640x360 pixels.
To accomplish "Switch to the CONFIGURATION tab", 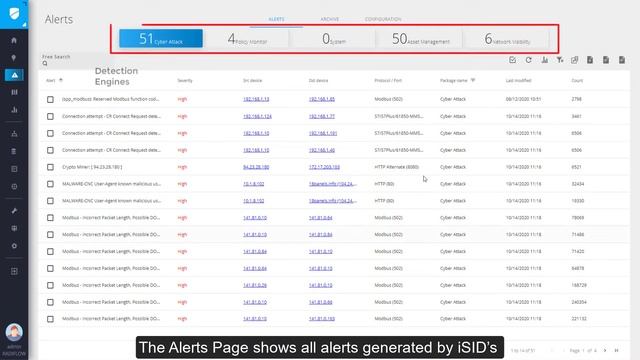I will coord(383,19).
